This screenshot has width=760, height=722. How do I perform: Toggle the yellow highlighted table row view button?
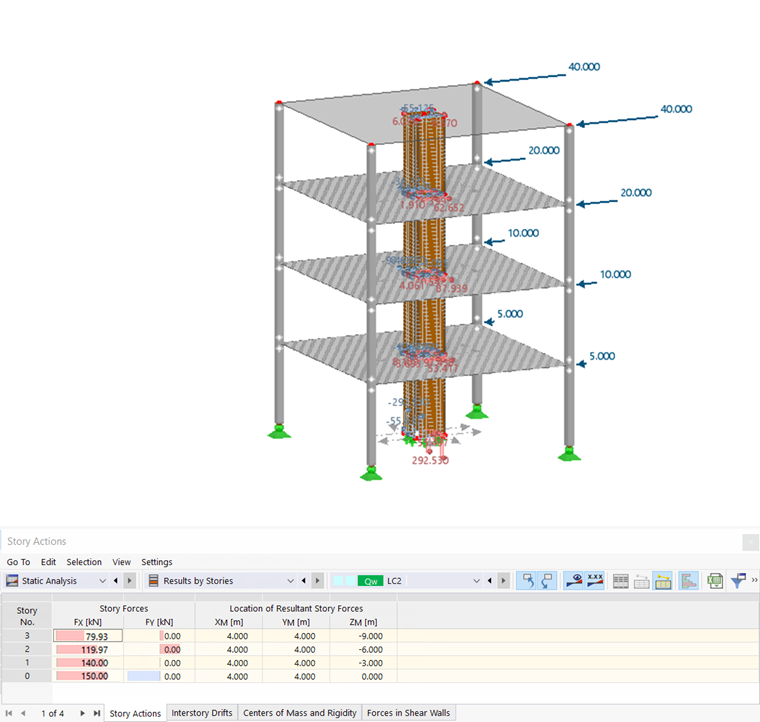pyautogui.click(x=663, y=581)
